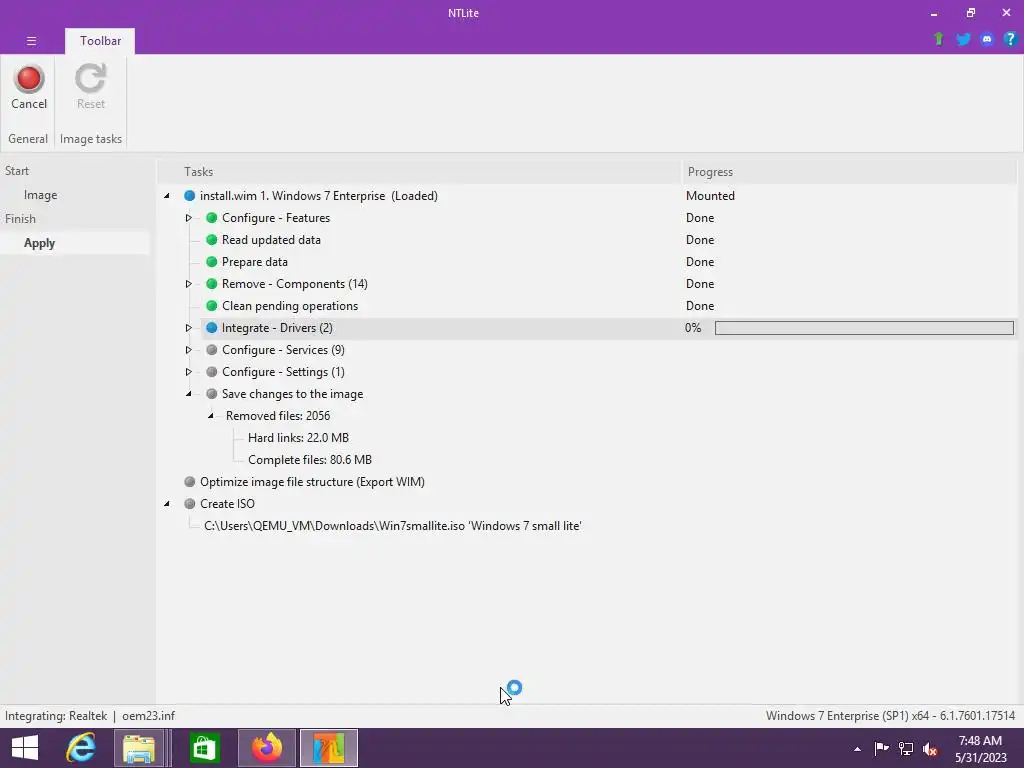This screenshot has height=768, width=1024.
Task: Click the Progress column header
Action: [x=848, y=172]
